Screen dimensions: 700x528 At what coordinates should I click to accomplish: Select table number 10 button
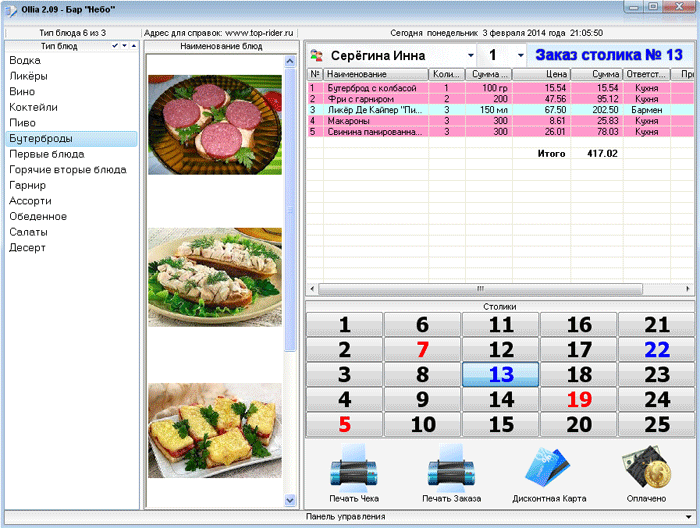click(422, 424)
